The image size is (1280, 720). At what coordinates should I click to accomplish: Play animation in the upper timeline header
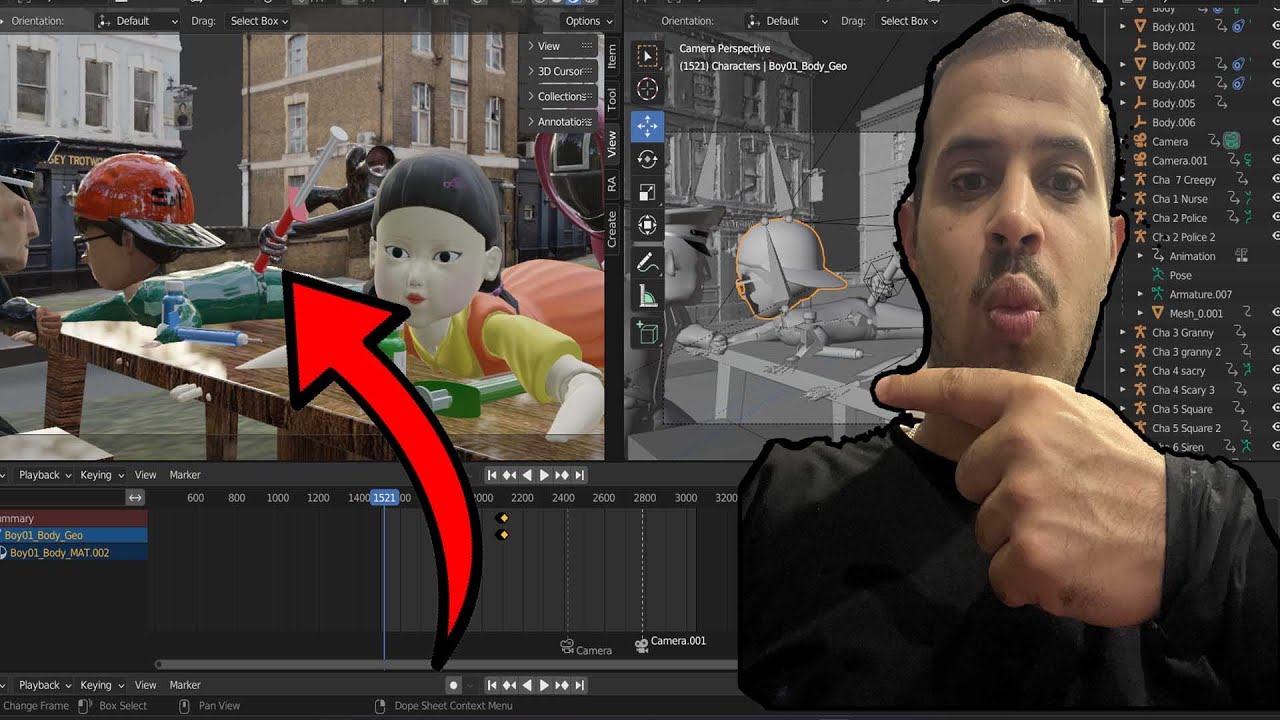tap(544, 475)
